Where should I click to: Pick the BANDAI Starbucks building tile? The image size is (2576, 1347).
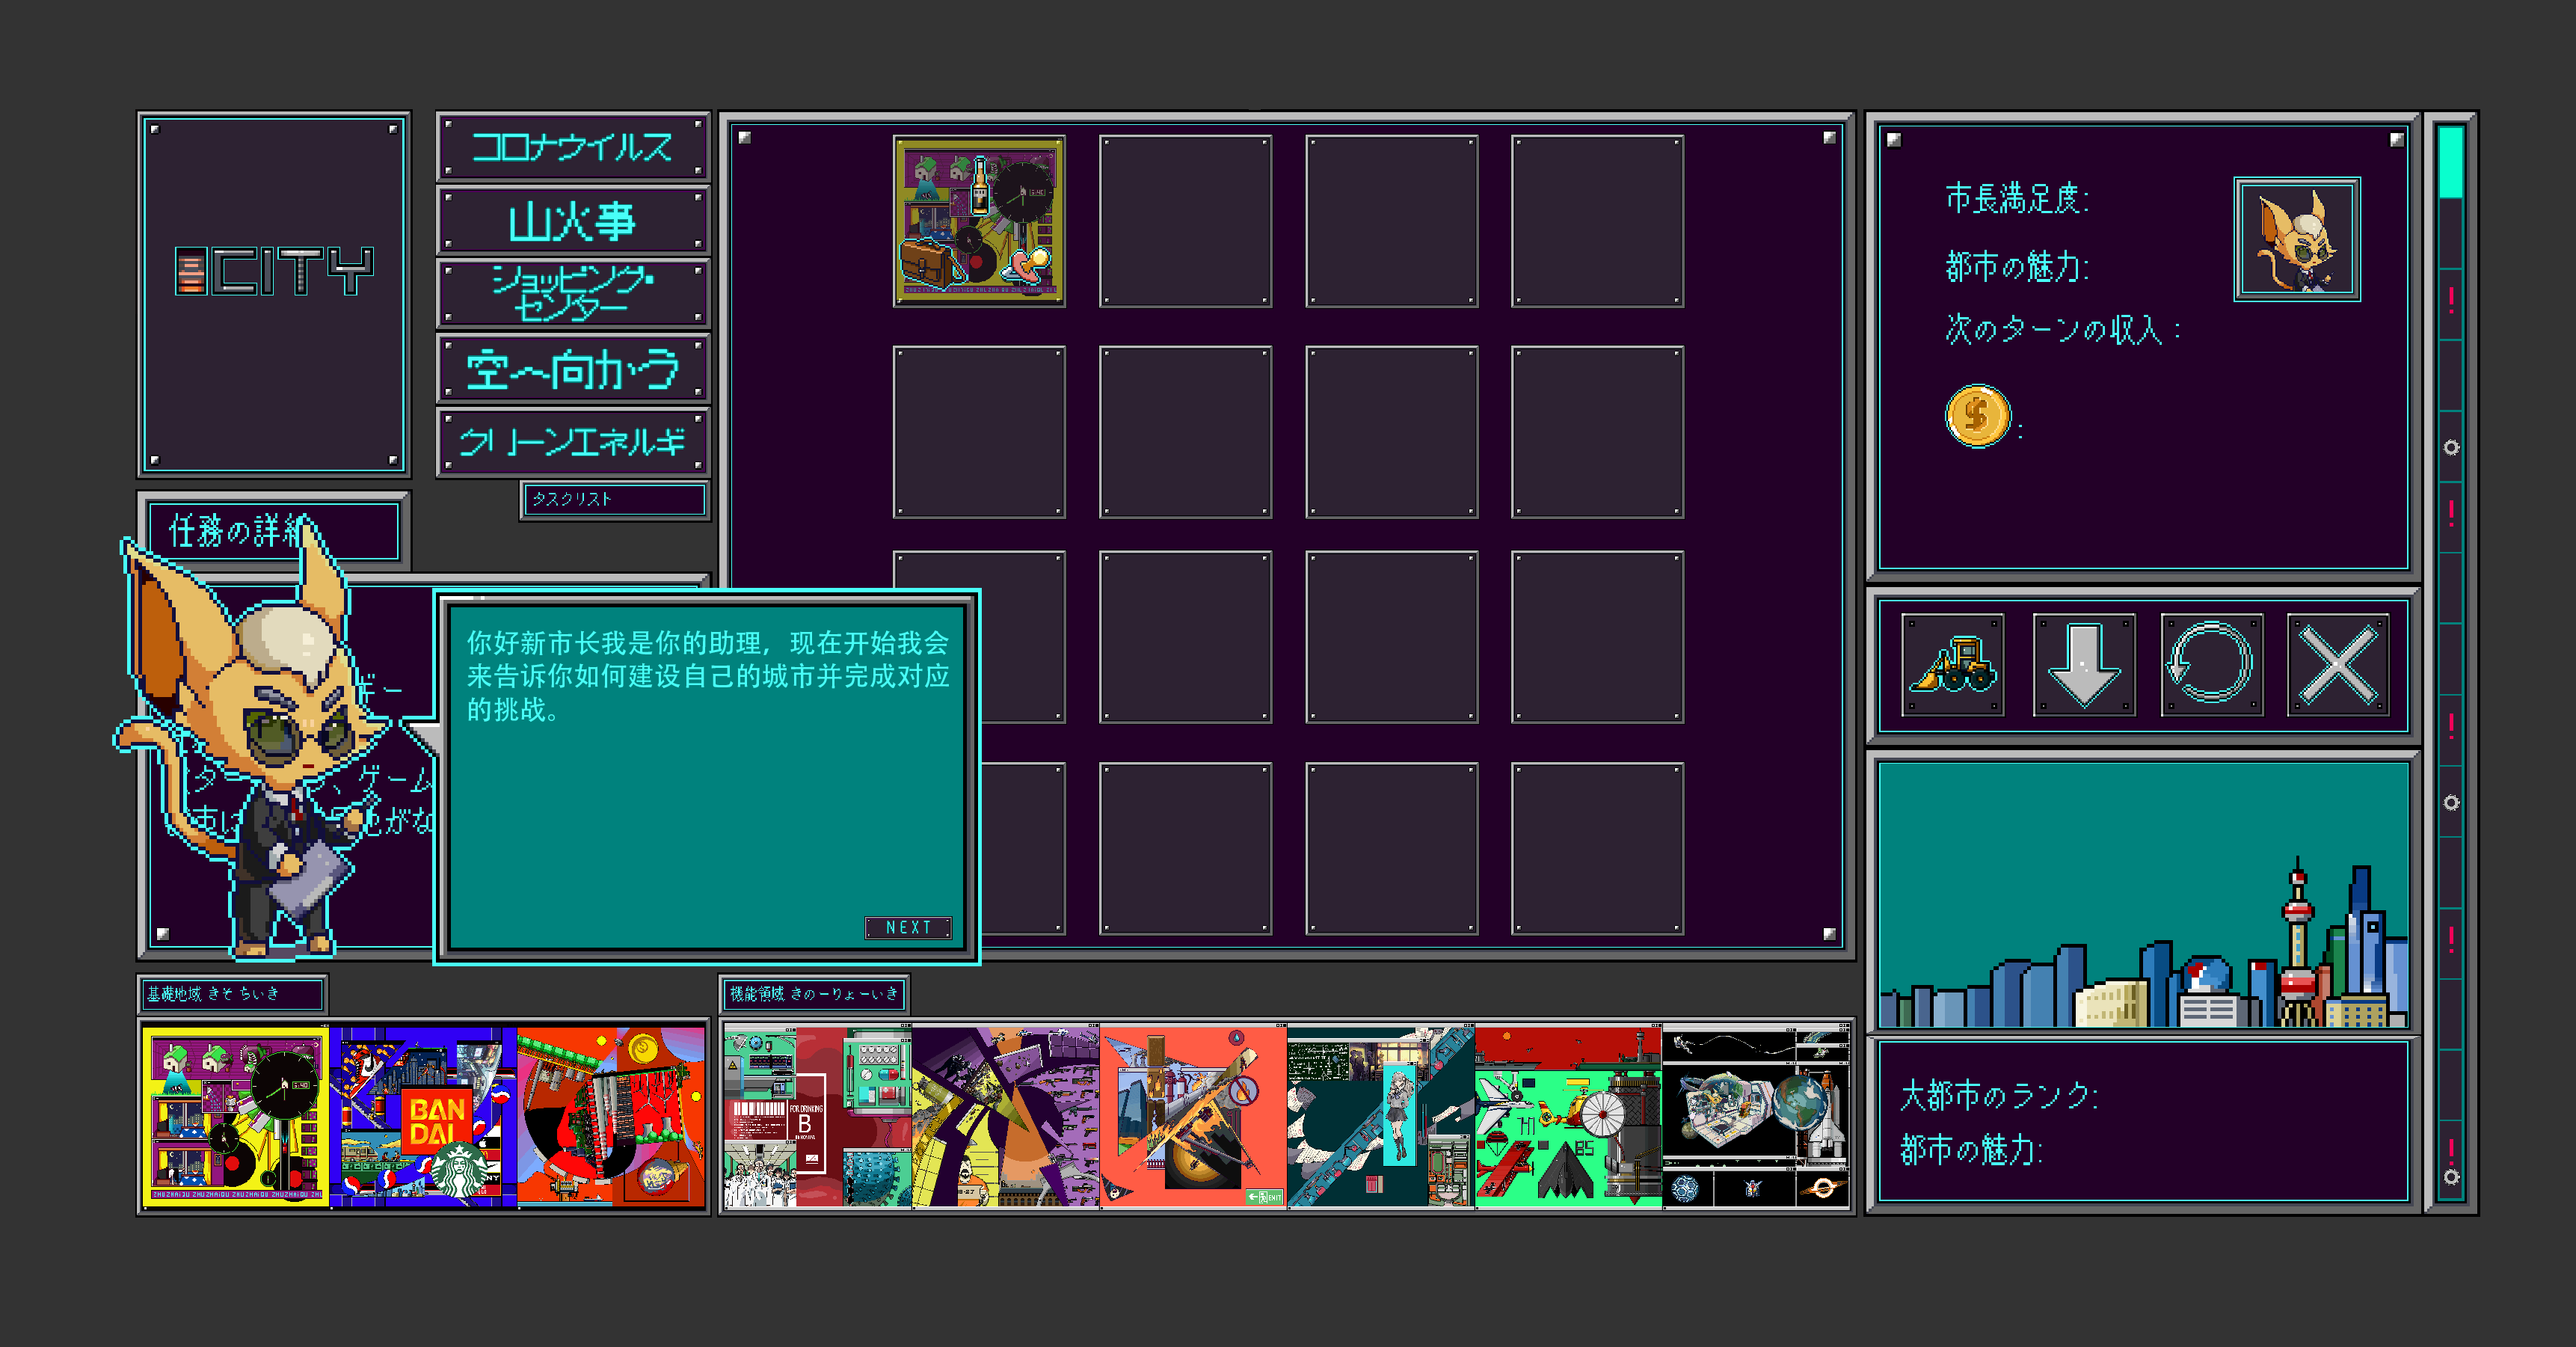click(423, 1116)
